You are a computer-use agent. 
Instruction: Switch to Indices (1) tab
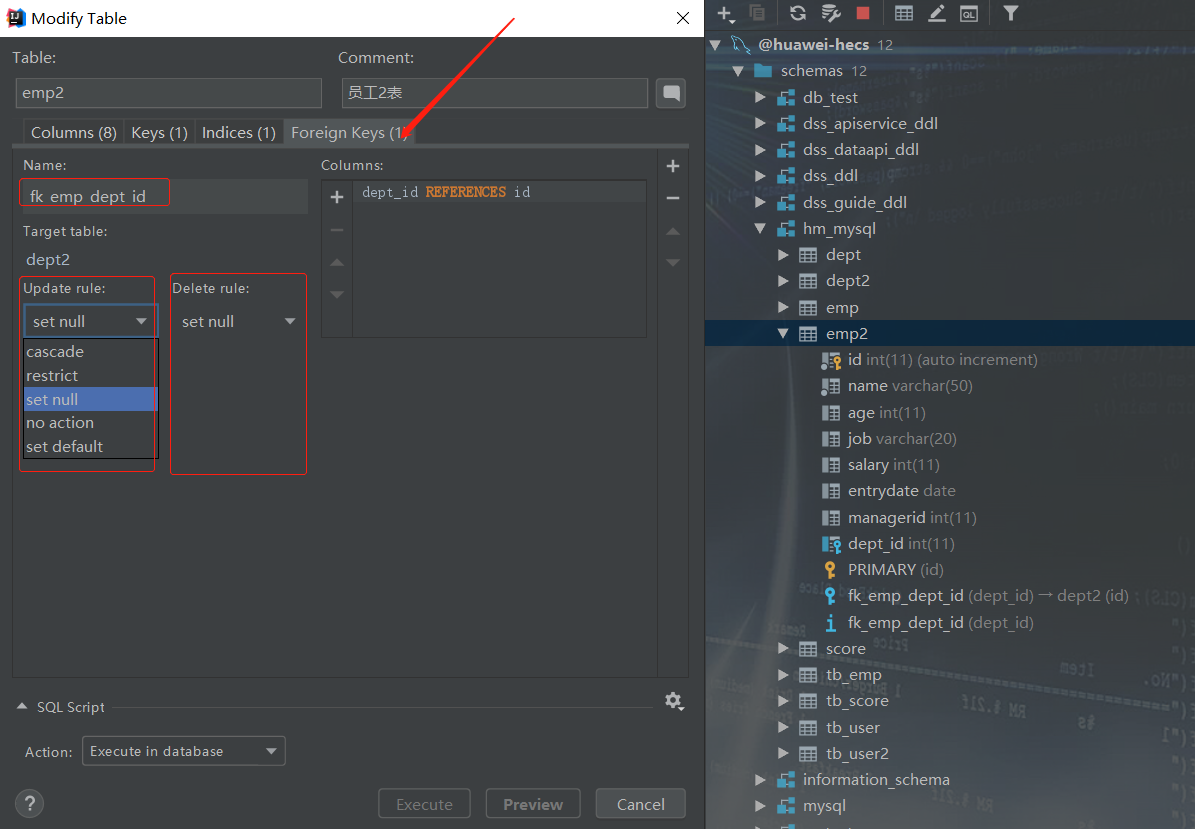click(239, 133)
